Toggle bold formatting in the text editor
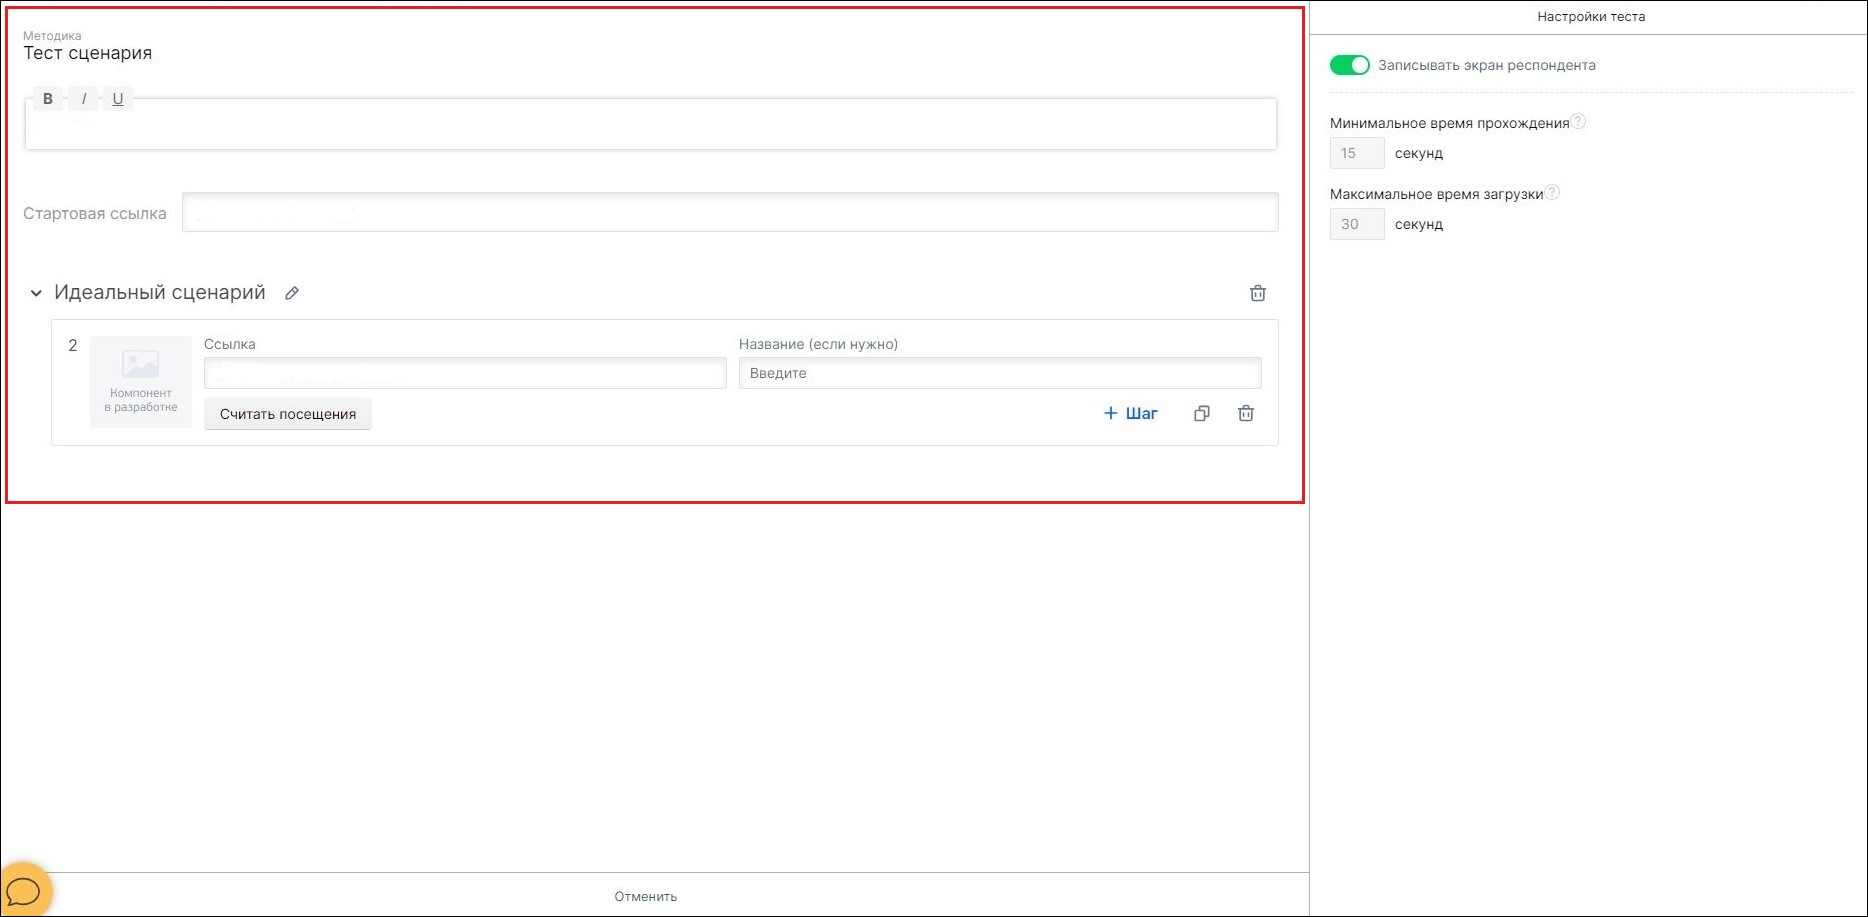The width and height of the screenshot is (1868, 917). pyautogui.click(x=48, y=99)
